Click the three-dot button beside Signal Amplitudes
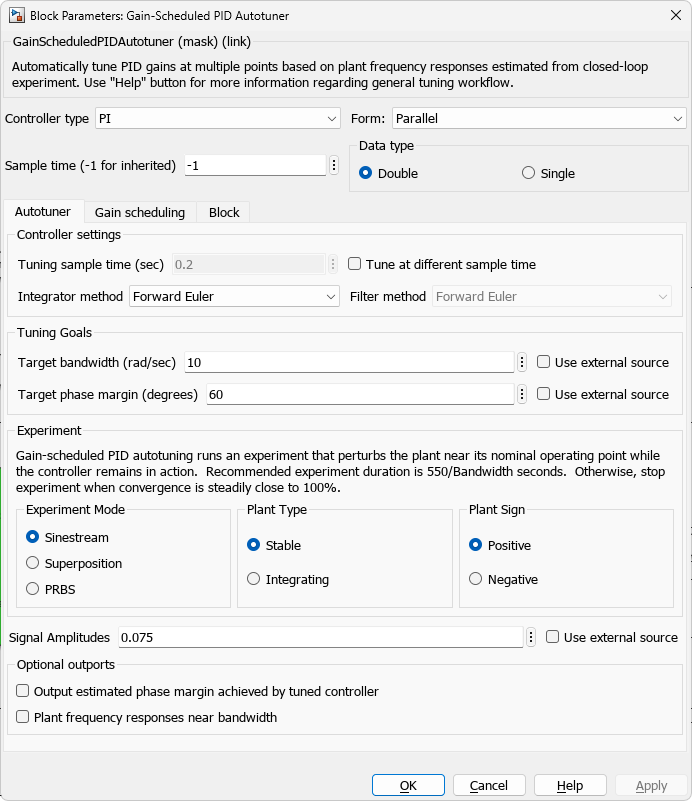The width and height of the screenshot is (692, 801). 531,637
